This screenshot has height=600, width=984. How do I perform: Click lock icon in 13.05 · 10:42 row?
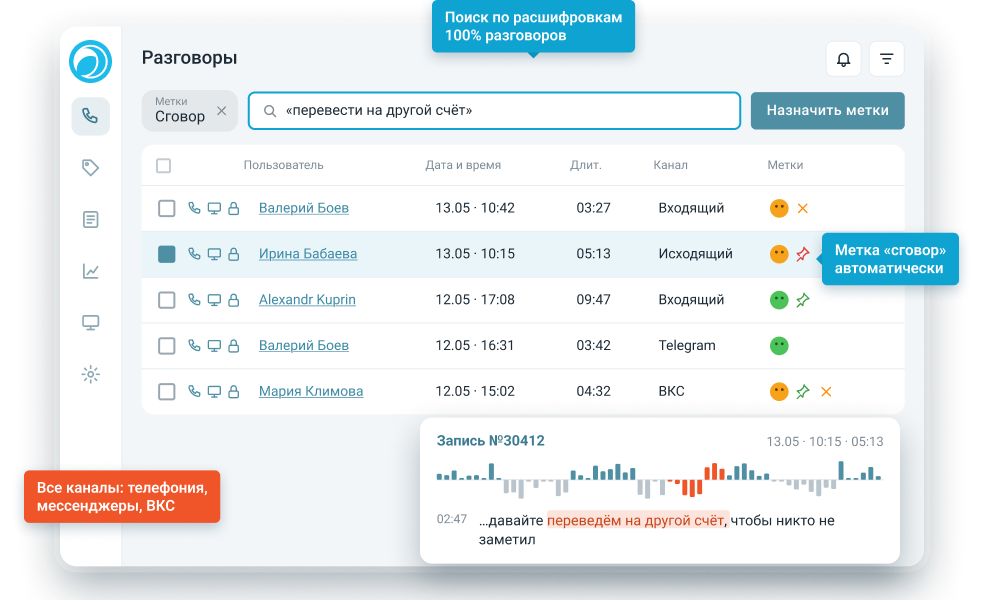click(x=233, y=208)
